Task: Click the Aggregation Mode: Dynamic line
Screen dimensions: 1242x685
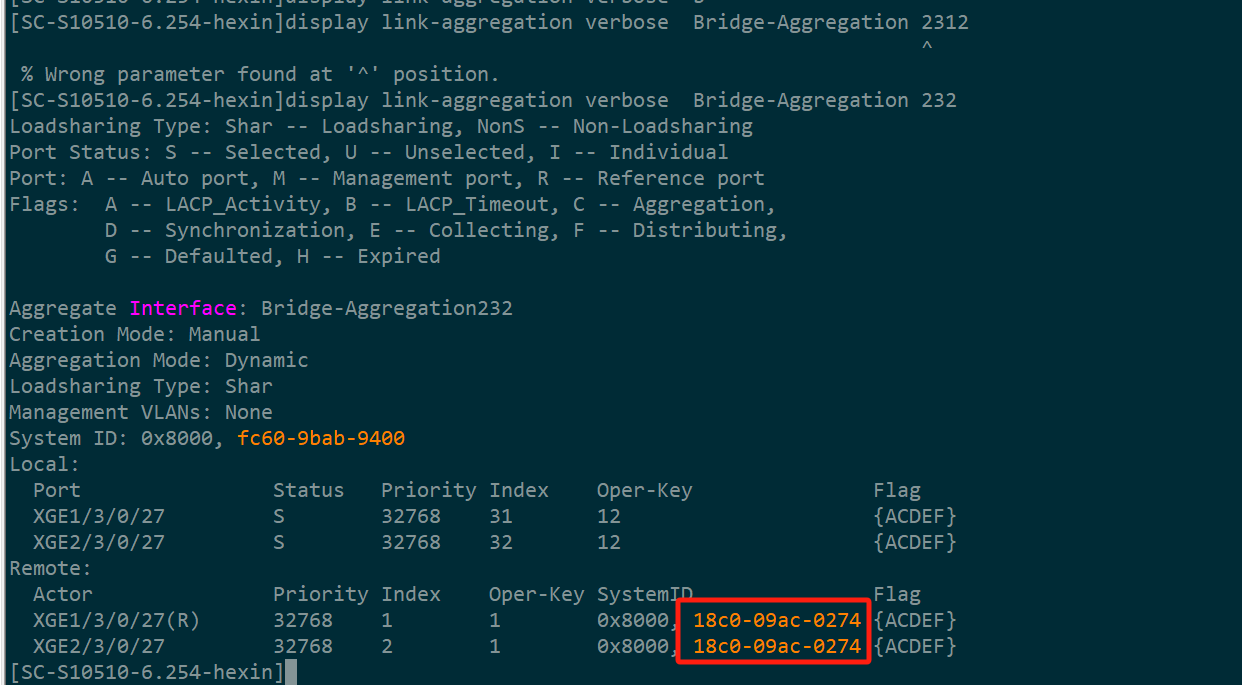Action: [x=159, y=360]
